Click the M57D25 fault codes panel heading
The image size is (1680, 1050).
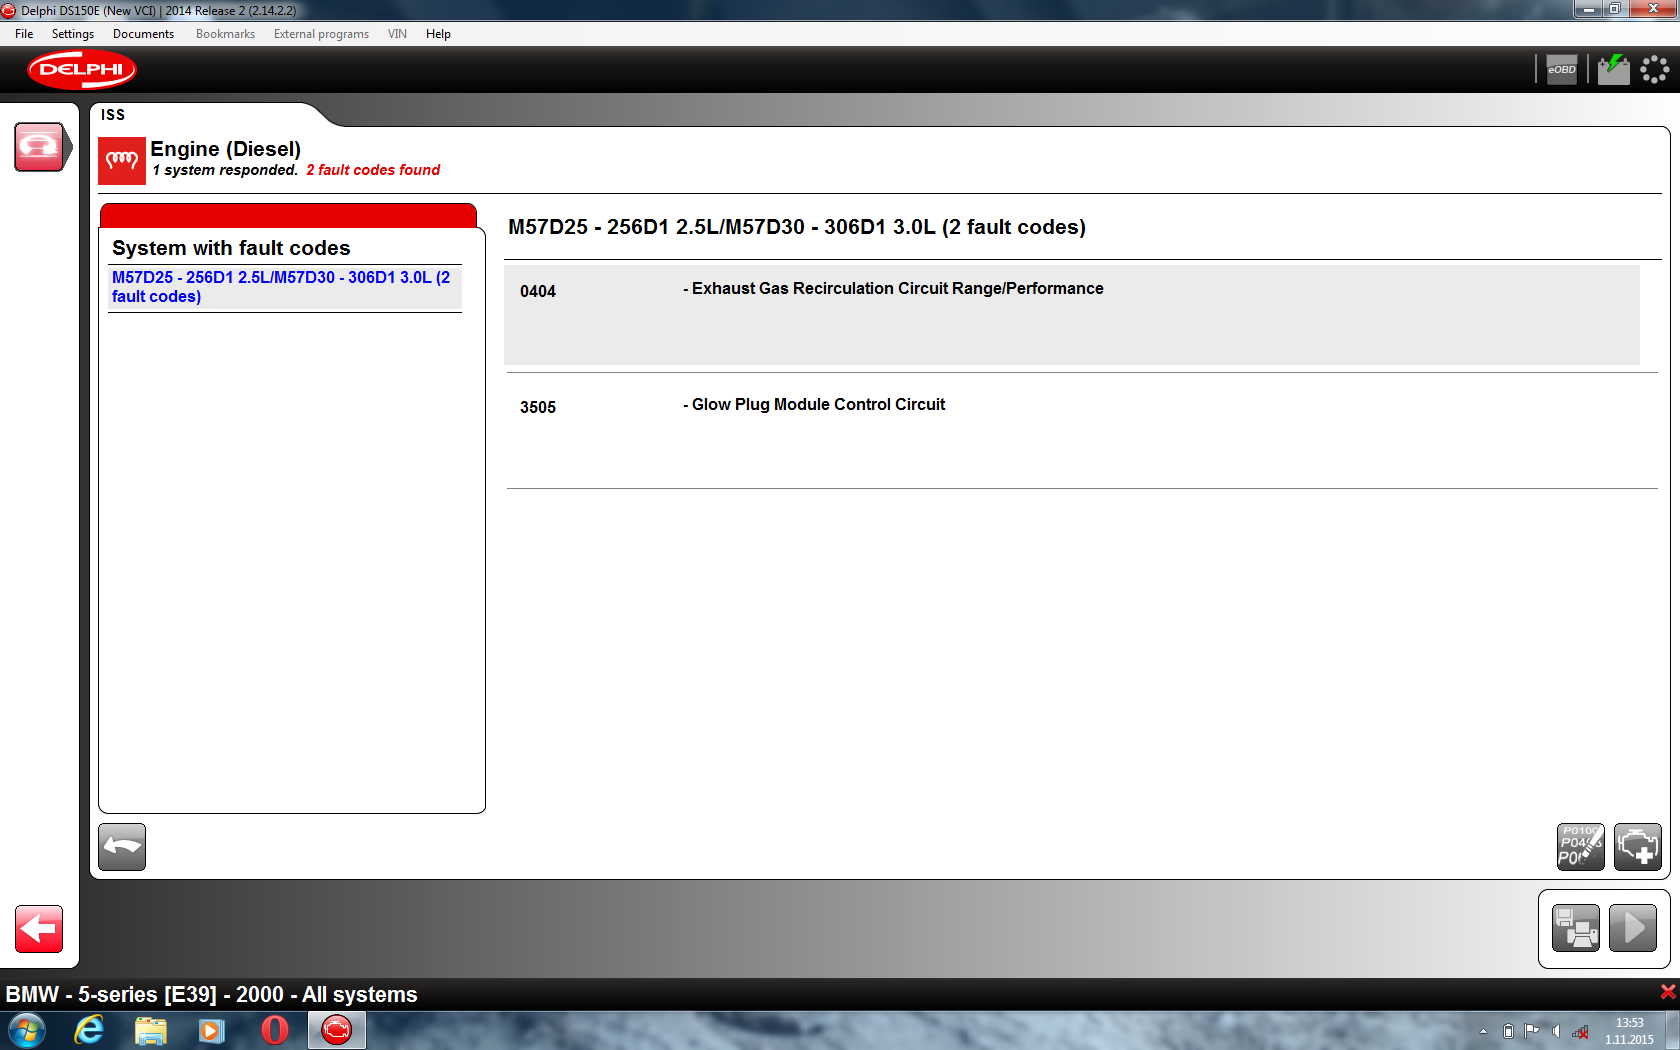pos(797,227)
